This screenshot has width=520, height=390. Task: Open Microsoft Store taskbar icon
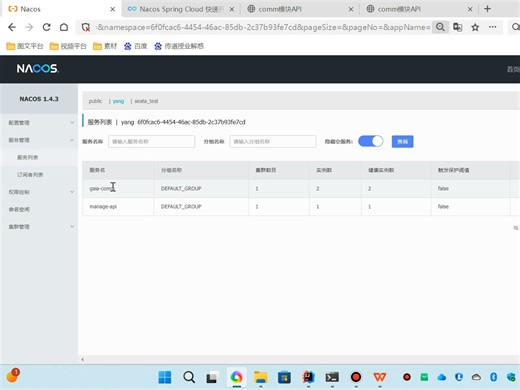[284, 377]
